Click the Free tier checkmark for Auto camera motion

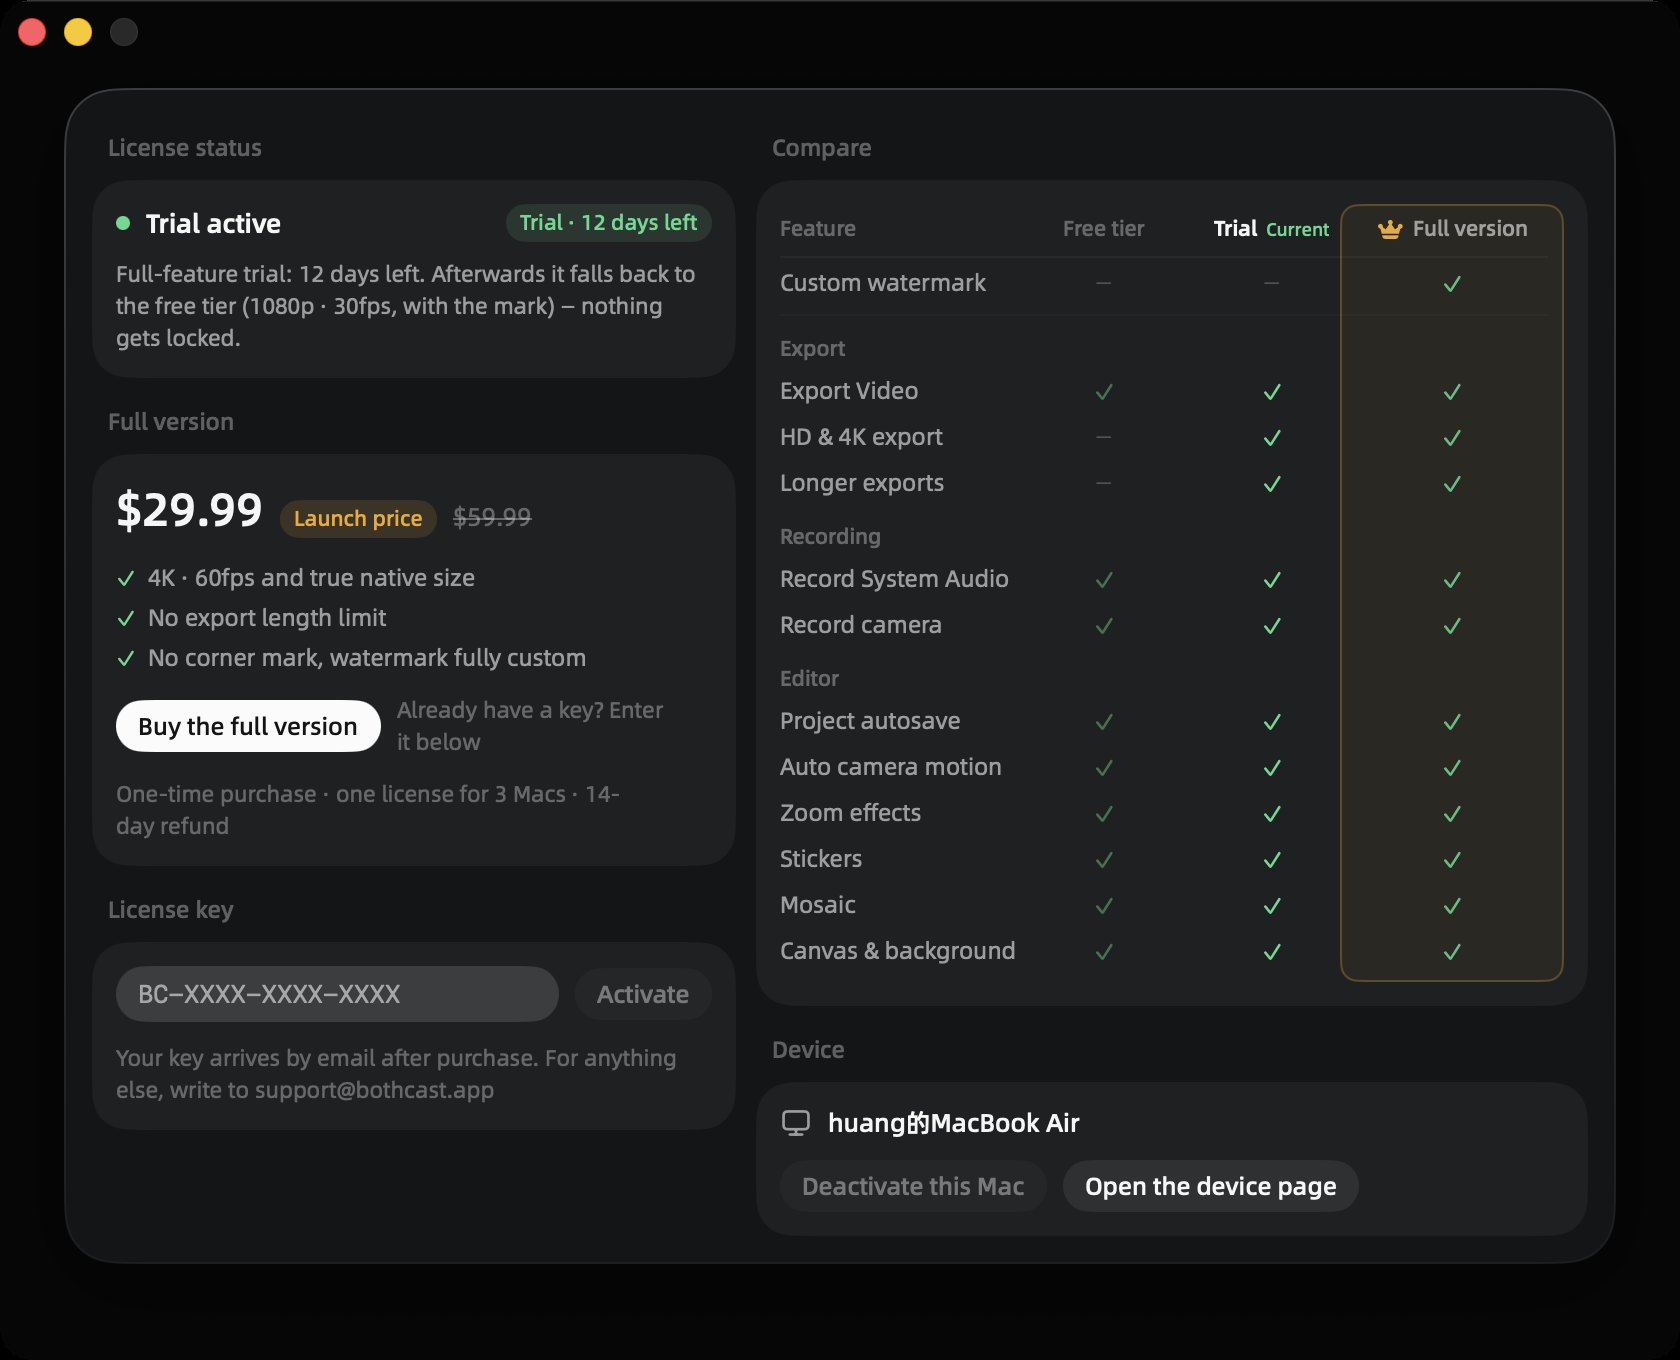coord(1104,768)
